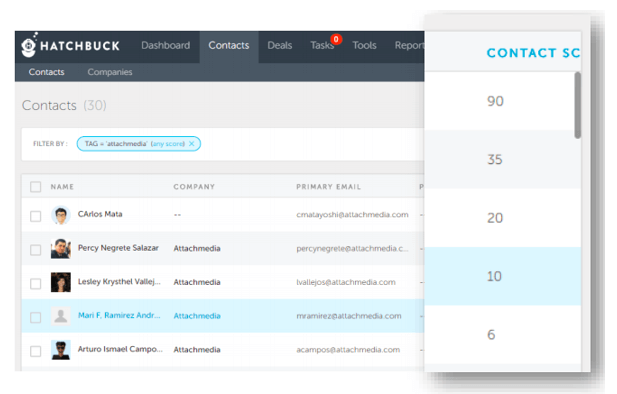Check the Arturo Ismael Campo checkbox

35,351
